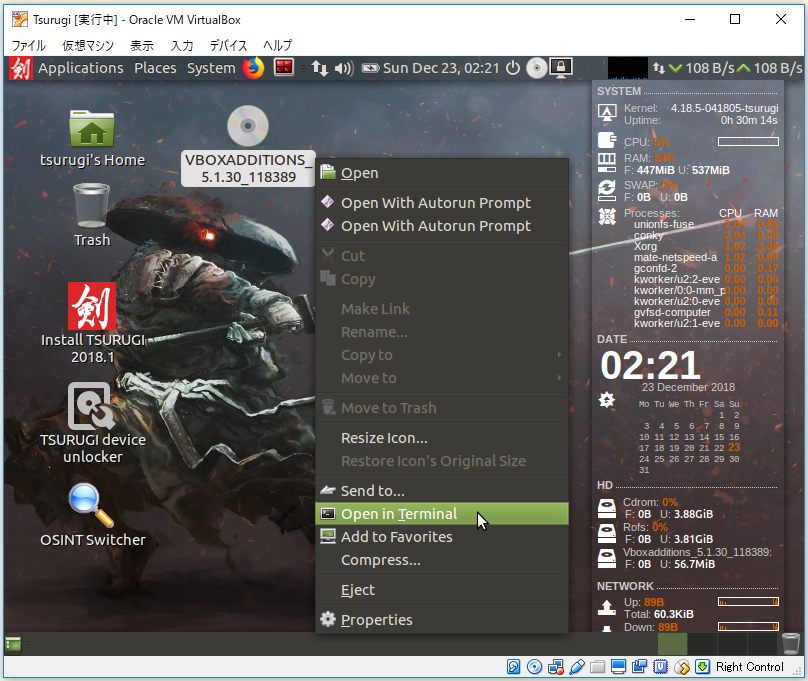The height and width of the screenshot is (681, 808).
Task: Eject the VBOXADDITIONS disc
Action: [442, 590]
